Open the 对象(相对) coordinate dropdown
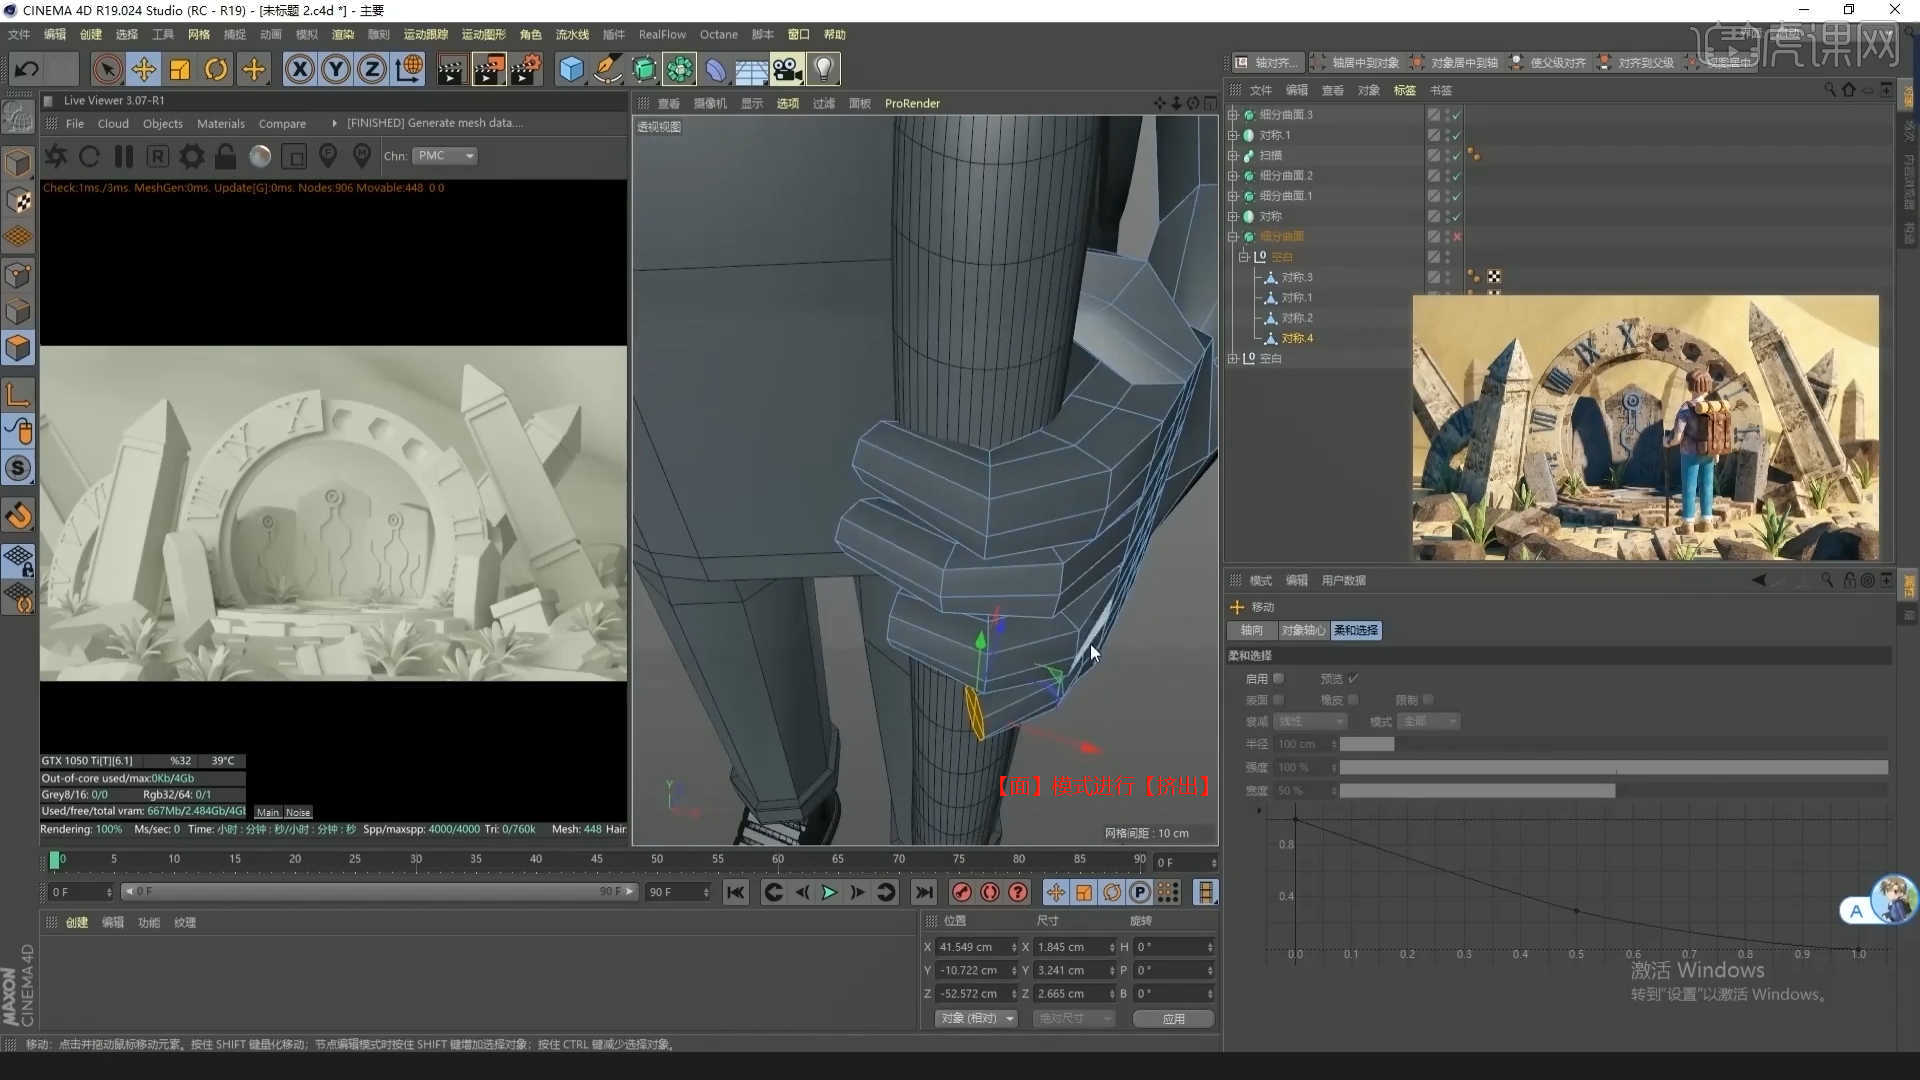 click(976, 1018)
